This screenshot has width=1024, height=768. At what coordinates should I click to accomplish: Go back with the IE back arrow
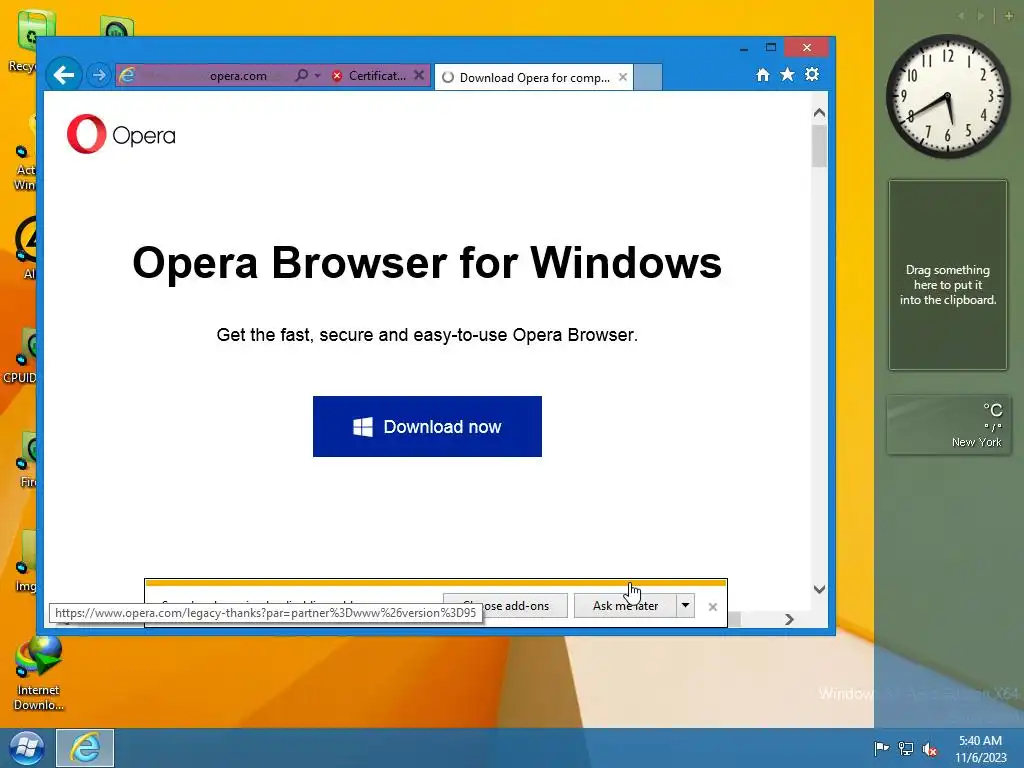[x=64, y=75]
